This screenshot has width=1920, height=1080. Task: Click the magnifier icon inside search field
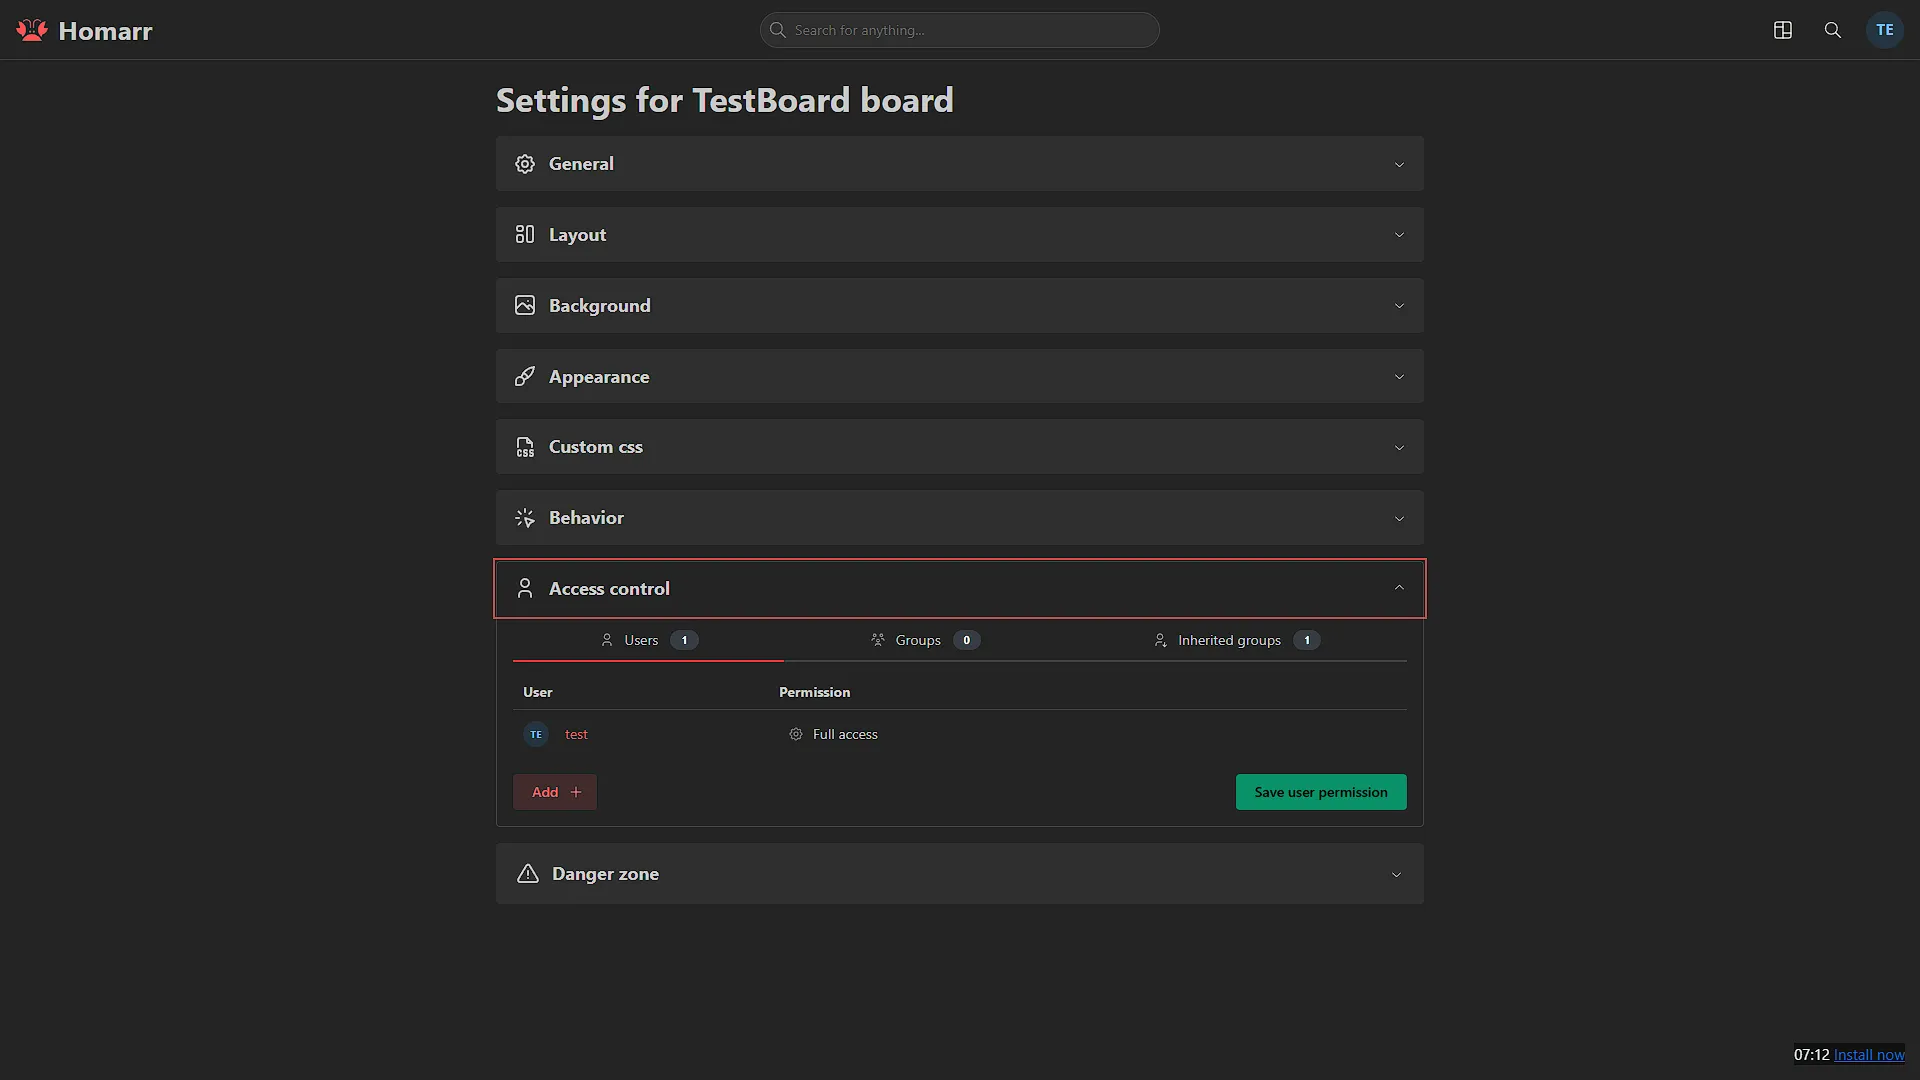pyautogui.click(x=778, y=30)
